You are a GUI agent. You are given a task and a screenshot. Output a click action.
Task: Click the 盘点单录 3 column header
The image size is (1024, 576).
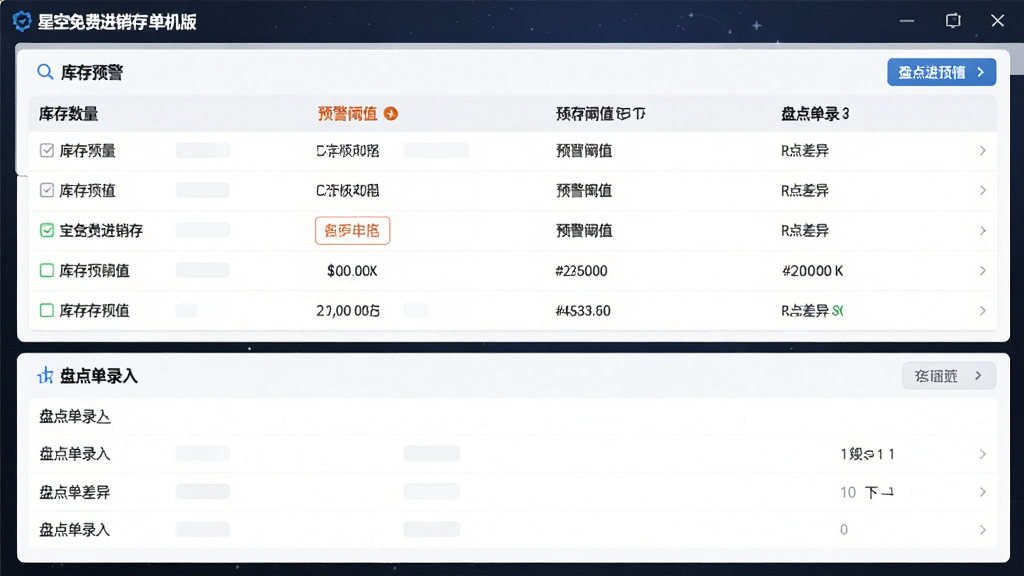[x=815, y=114]
